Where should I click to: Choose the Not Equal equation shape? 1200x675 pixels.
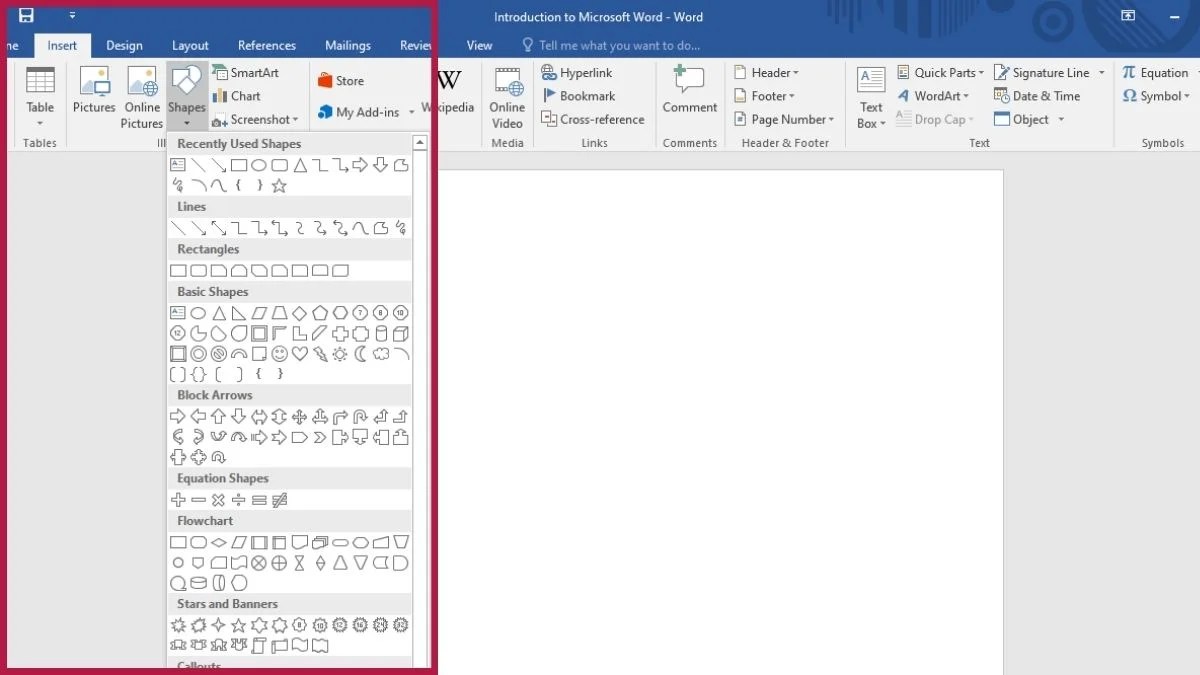[x=279, y=499]
